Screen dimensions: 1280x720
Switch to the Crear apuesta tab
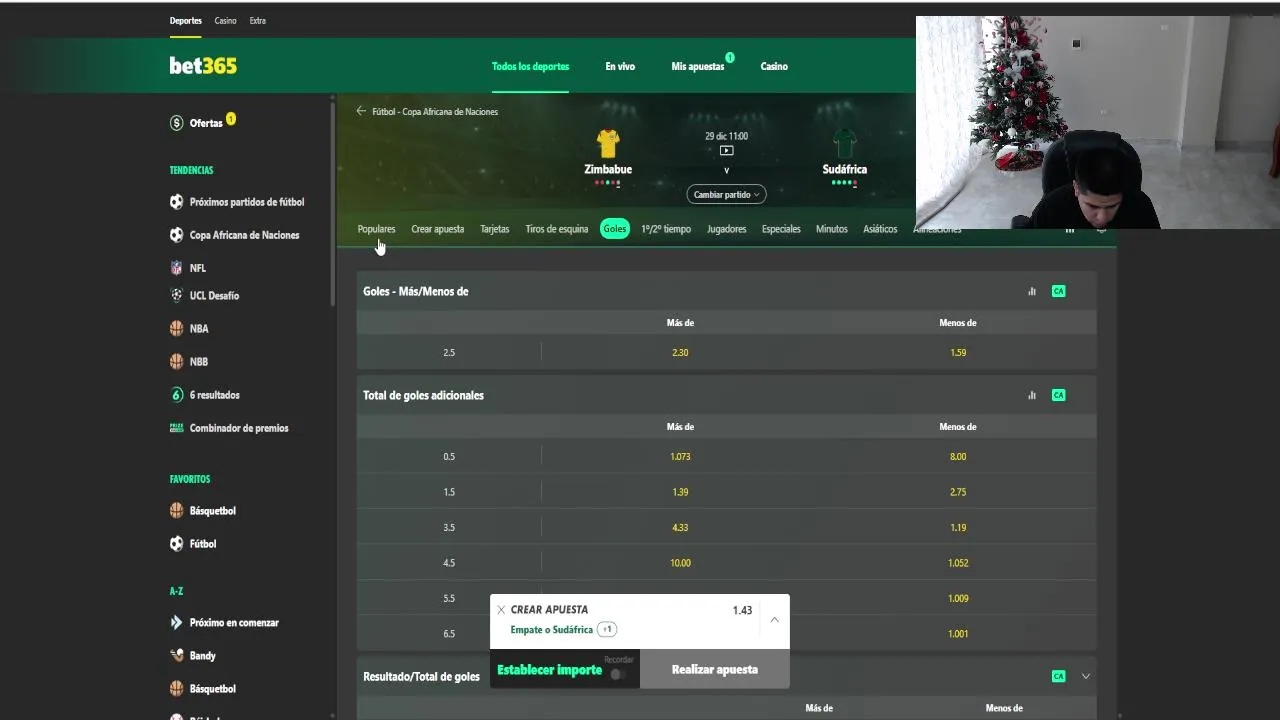coord(438,229)
